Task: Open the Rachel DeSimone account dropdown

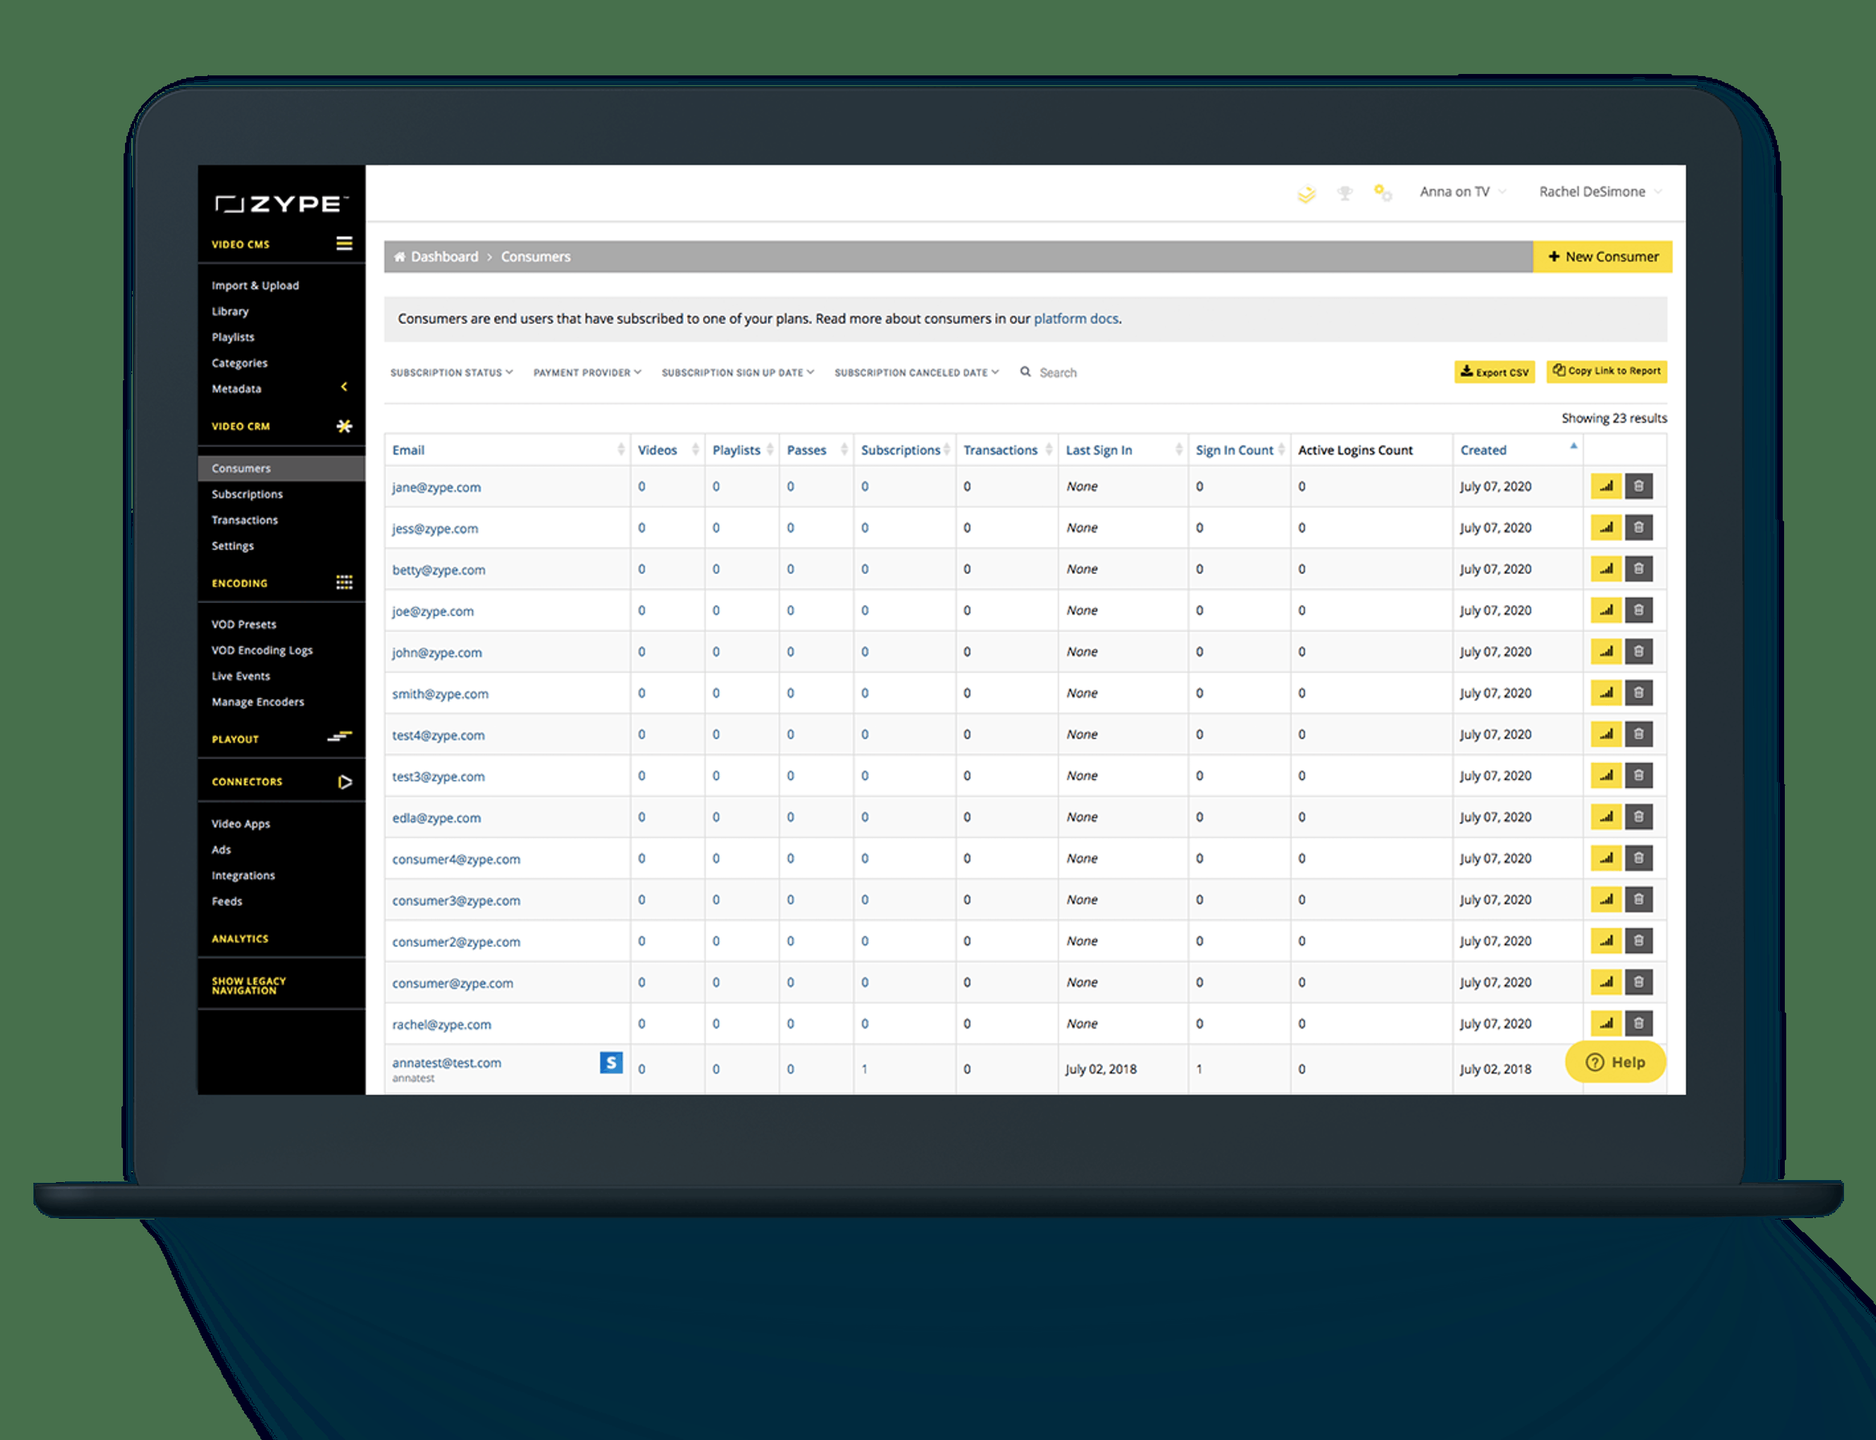Action: click(x=1600, y=192)
